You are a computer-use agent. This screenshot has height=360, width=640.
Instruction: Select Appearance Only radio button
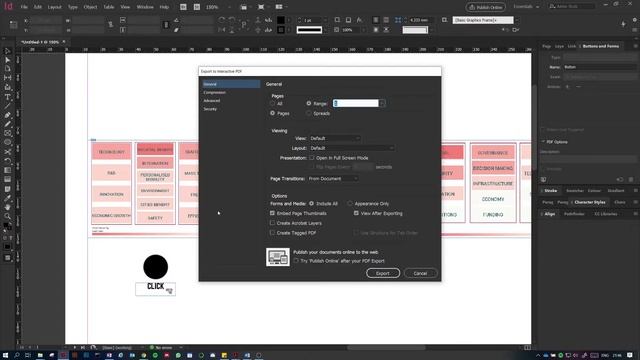pos(350,203)
